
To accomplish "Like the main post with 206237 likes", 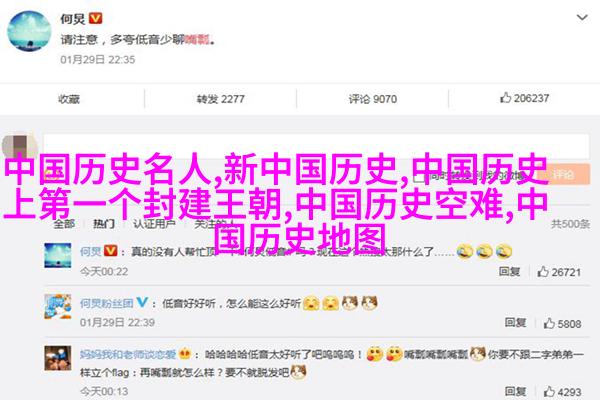I will pos(524,98).
